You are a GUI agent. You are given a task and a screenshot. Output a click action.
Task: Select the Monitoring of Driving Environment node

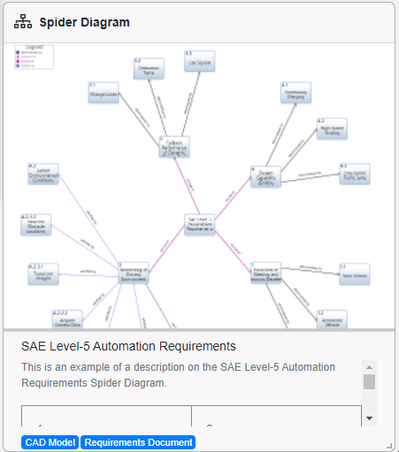point(134,273)
